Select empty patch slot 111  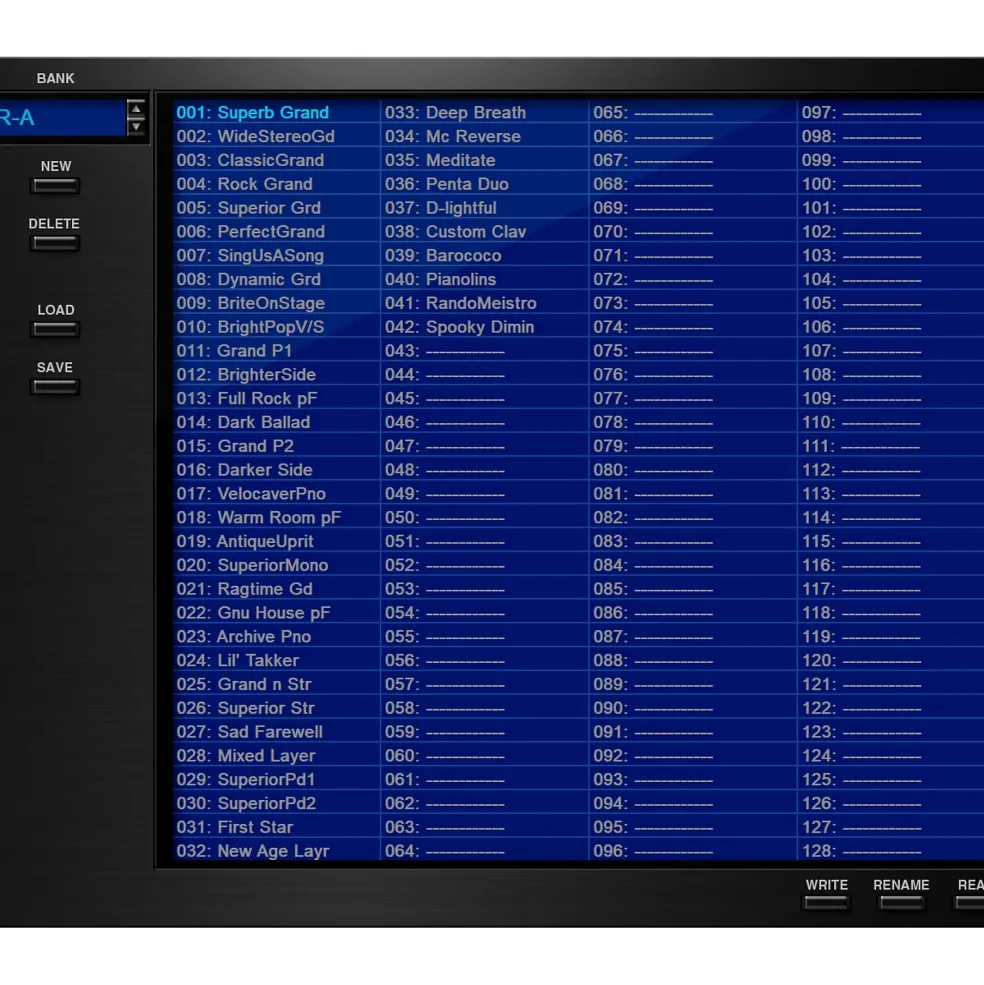pos(891,446)
